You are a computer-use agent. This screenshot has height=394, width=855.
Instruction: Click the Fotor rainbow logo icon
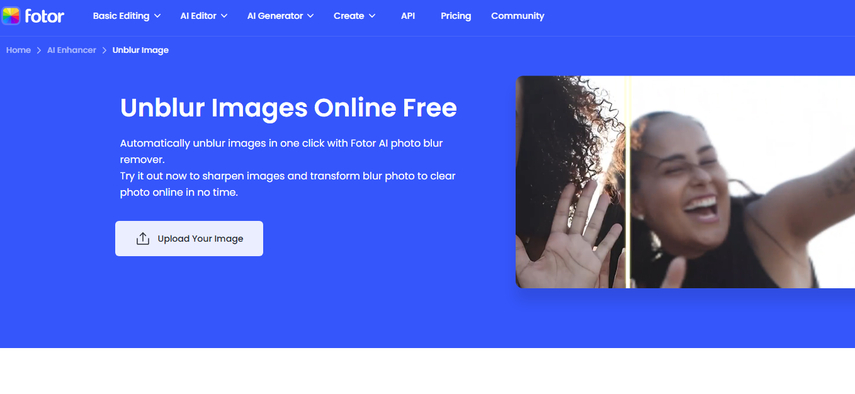[x=11, y=16]
